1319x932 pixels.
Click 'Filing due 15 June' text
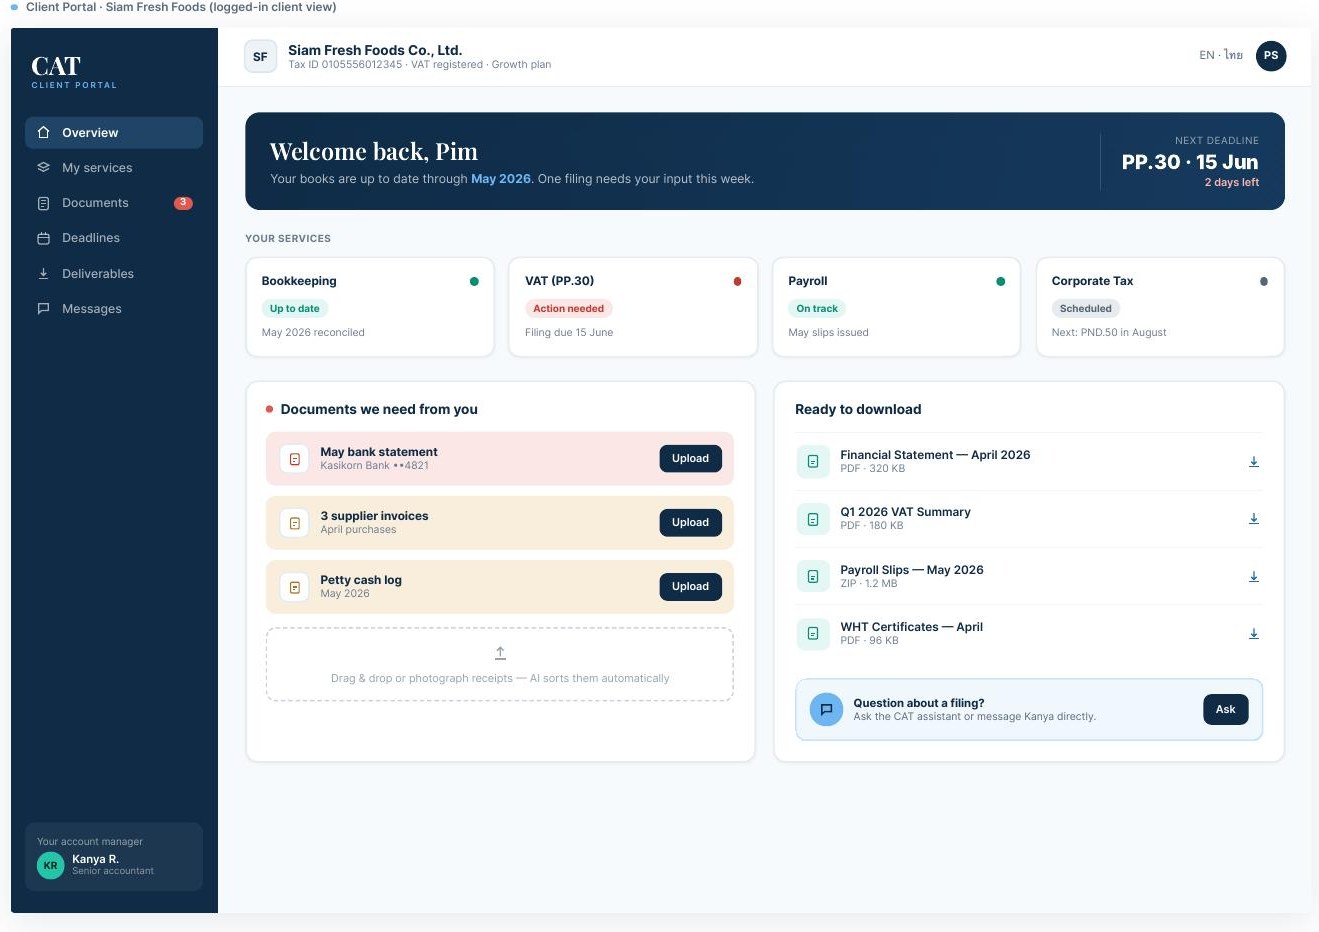point(569,332)
